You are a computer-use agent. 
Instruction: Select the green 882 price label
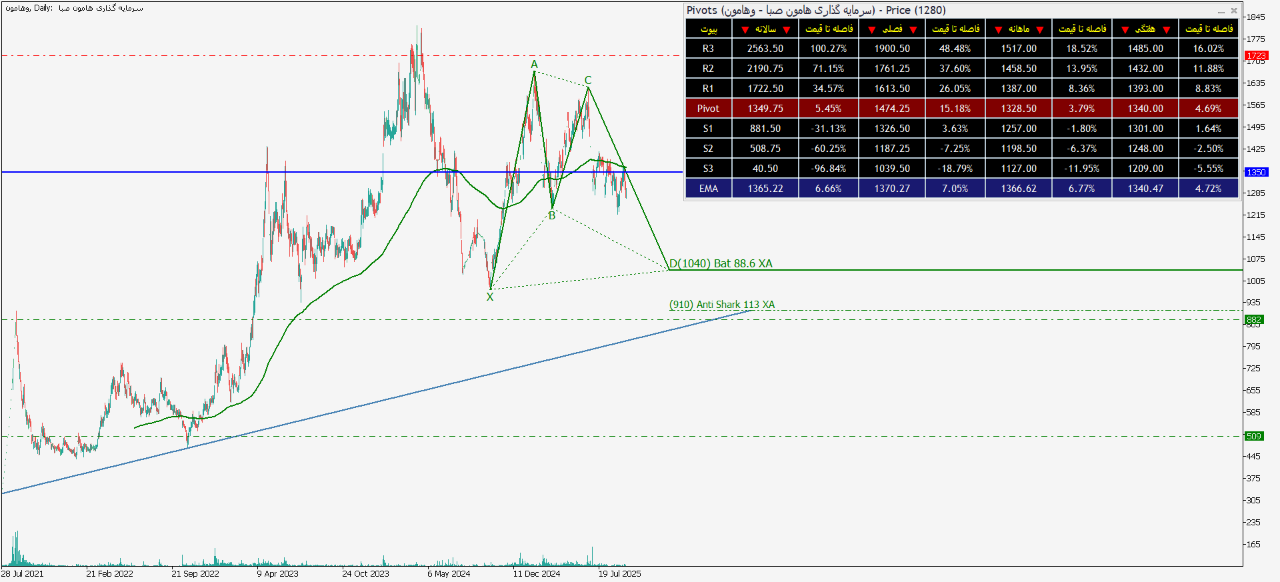(1254, 319)
